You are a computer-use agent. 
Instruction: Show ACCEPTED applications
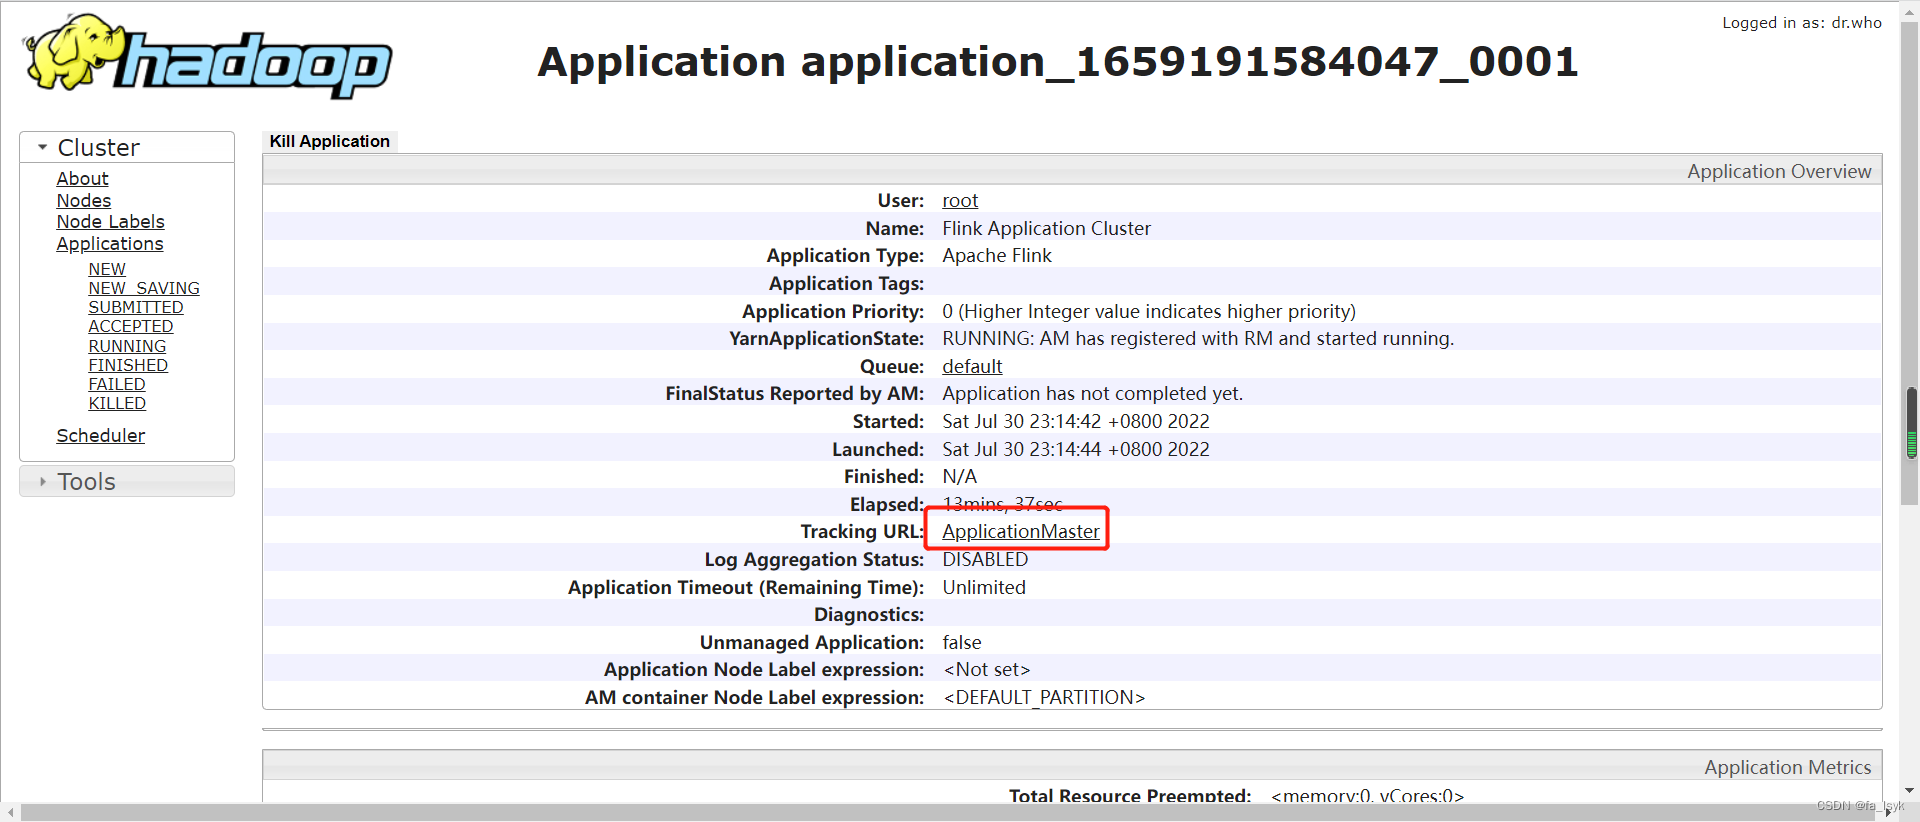[x=131, y=326]
